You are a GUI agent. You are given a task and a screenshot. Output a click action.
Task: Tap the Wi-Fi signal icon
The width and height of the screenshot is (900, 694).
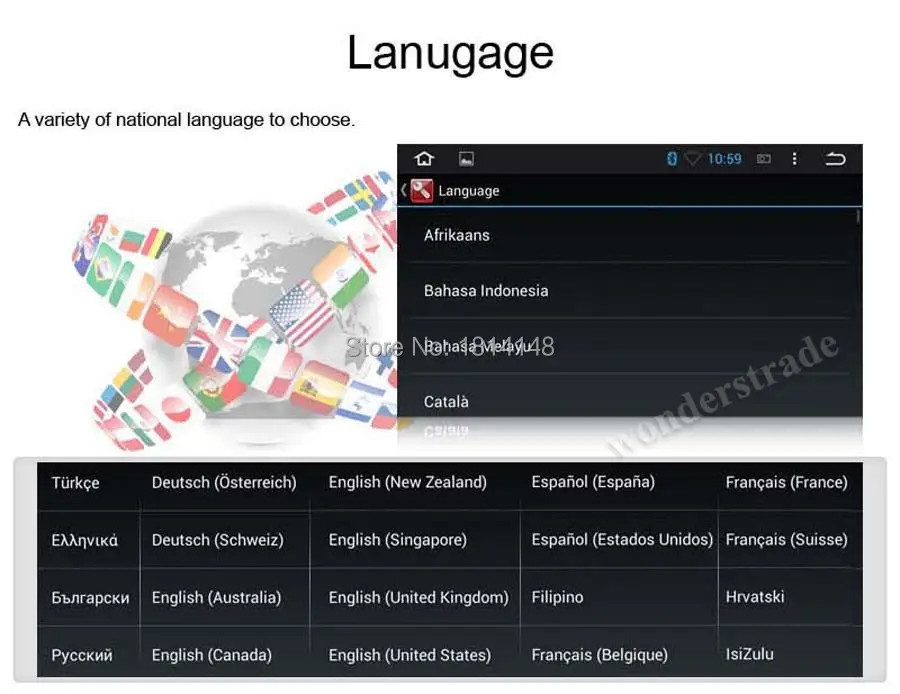pyautogui.click(x=693, y=158)
